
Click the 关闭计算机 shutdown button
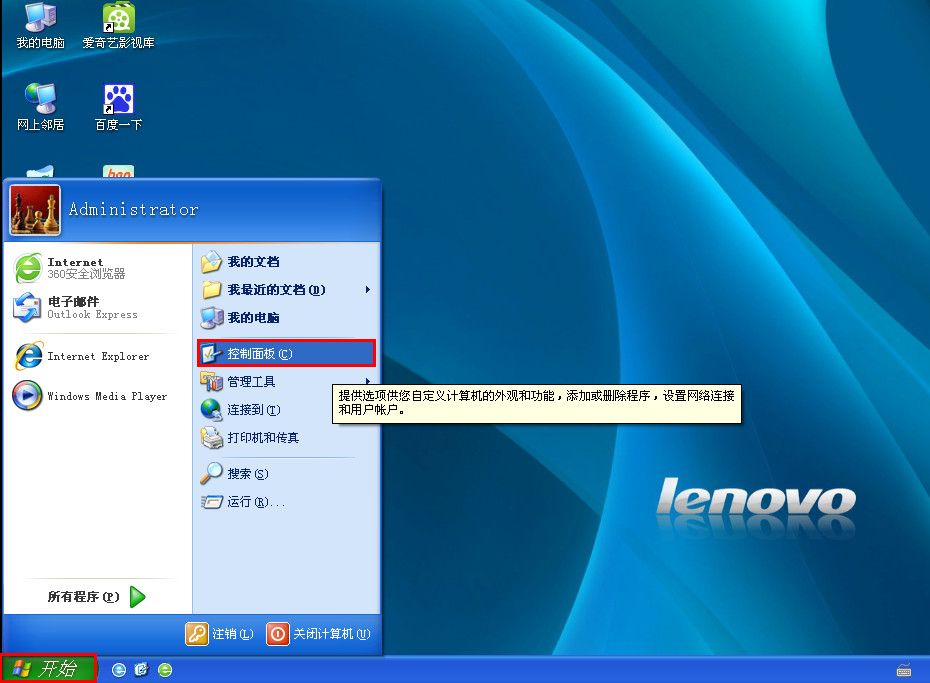(319, 634)
